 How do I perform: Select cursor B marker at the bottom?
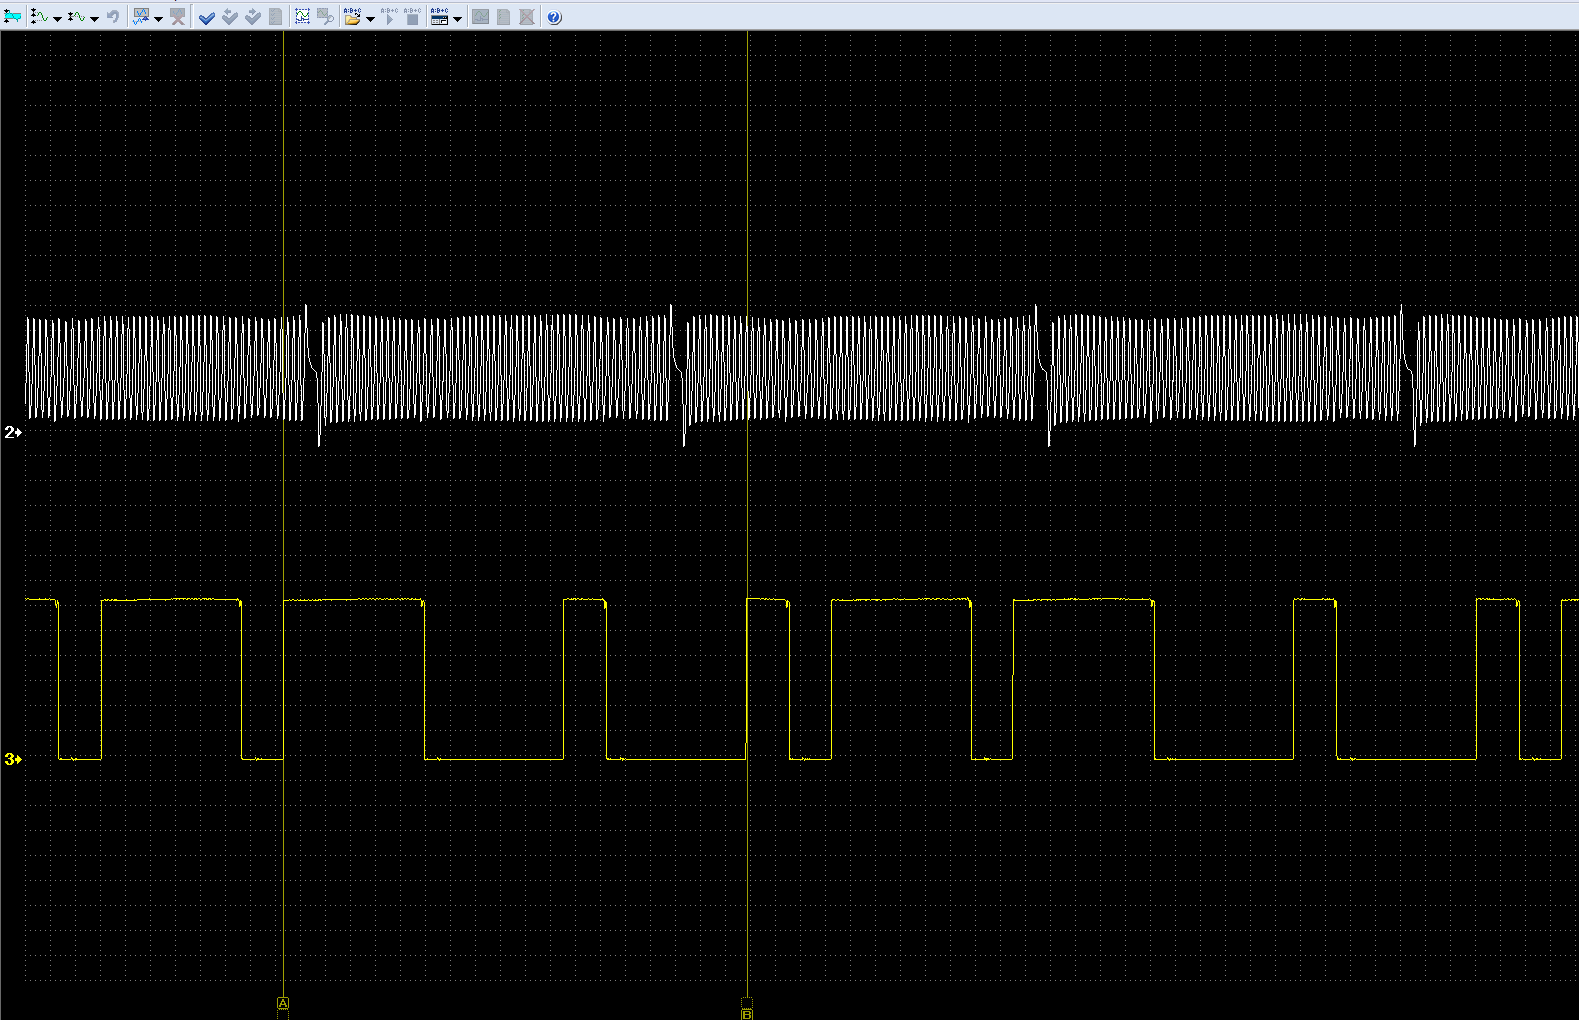point(747,1014)
